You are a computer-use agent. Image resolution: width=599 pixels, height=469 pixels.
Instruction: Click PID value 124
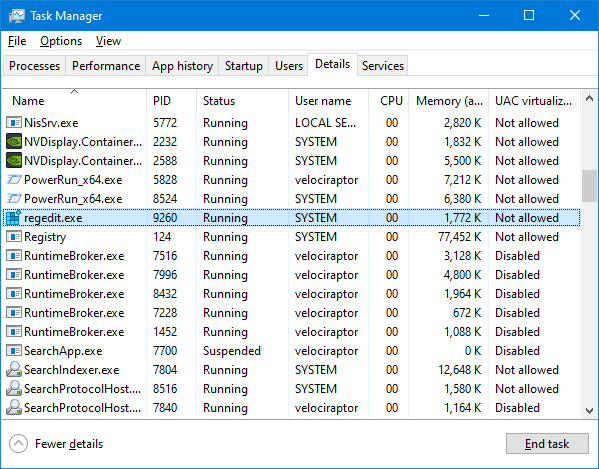pyautogui.click(x=162, y=237)
